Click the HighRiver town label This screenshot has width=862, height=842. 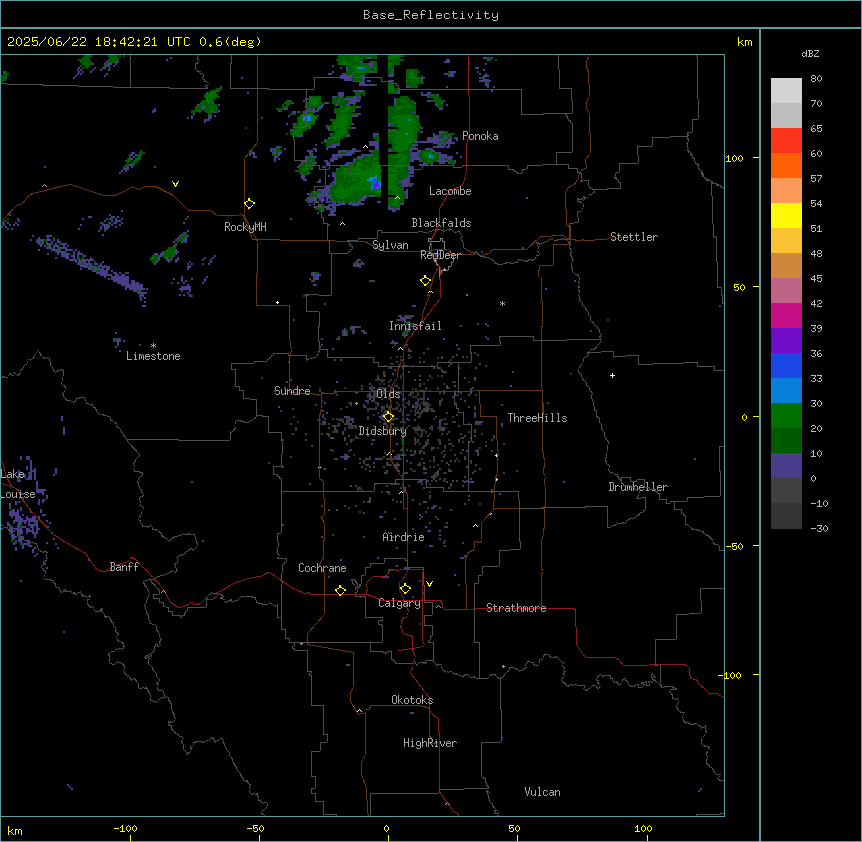(430, 743)
